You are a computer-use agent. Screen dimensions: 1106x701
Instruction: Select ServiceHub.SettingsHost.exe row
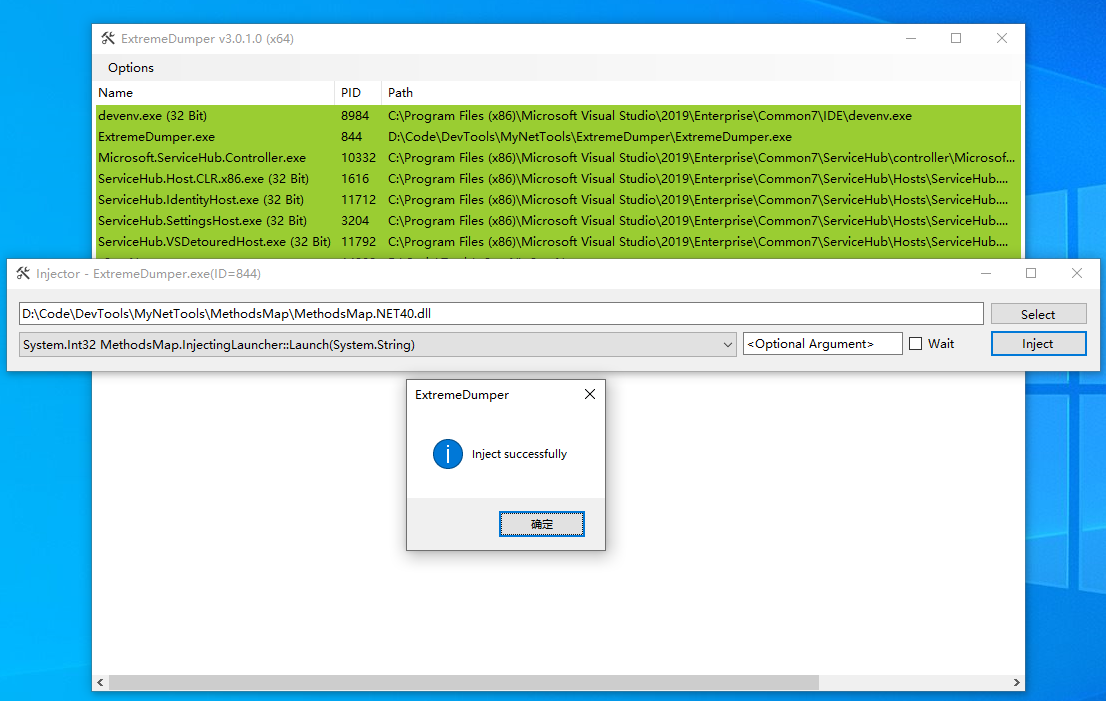click(x=557, y=221)
